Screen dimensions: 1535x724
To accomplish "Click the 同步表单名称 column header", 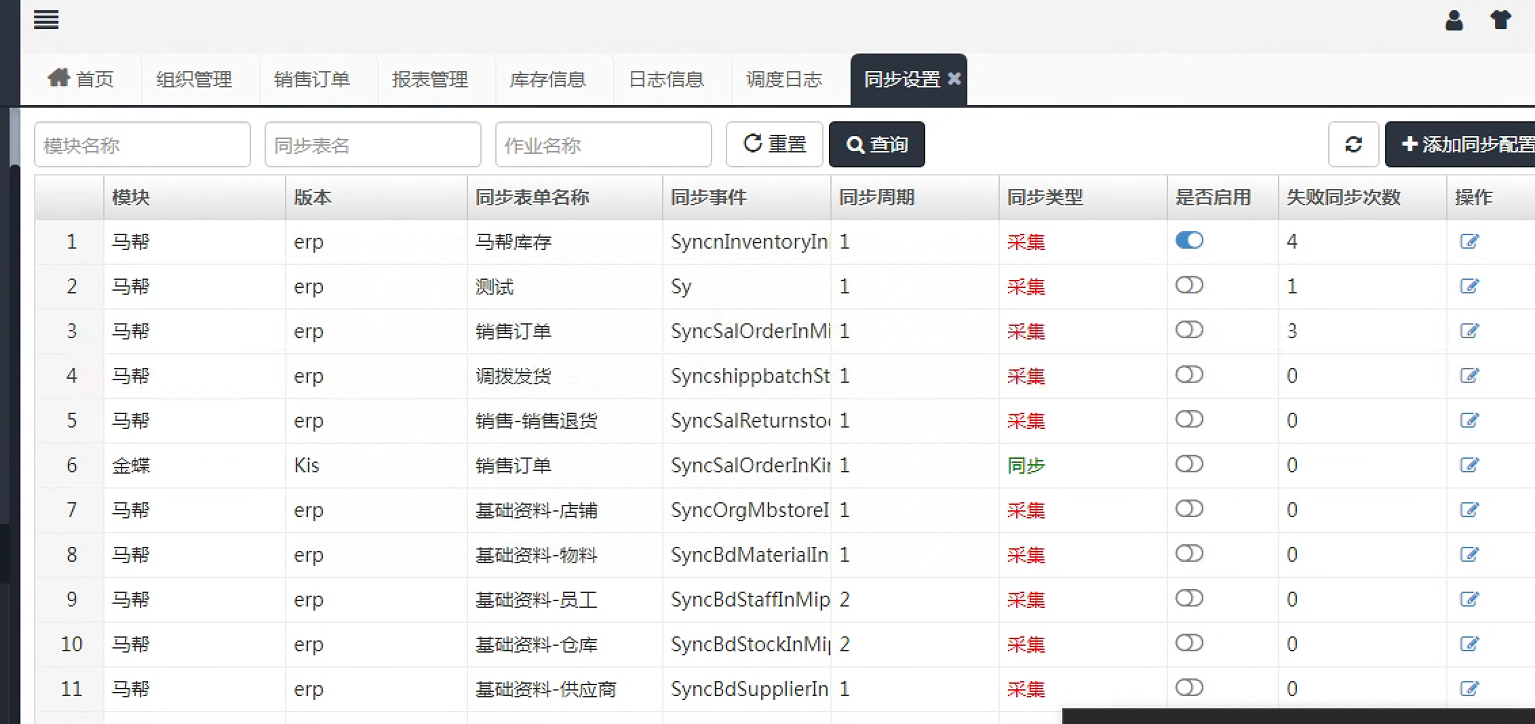I will click(565, 197).
